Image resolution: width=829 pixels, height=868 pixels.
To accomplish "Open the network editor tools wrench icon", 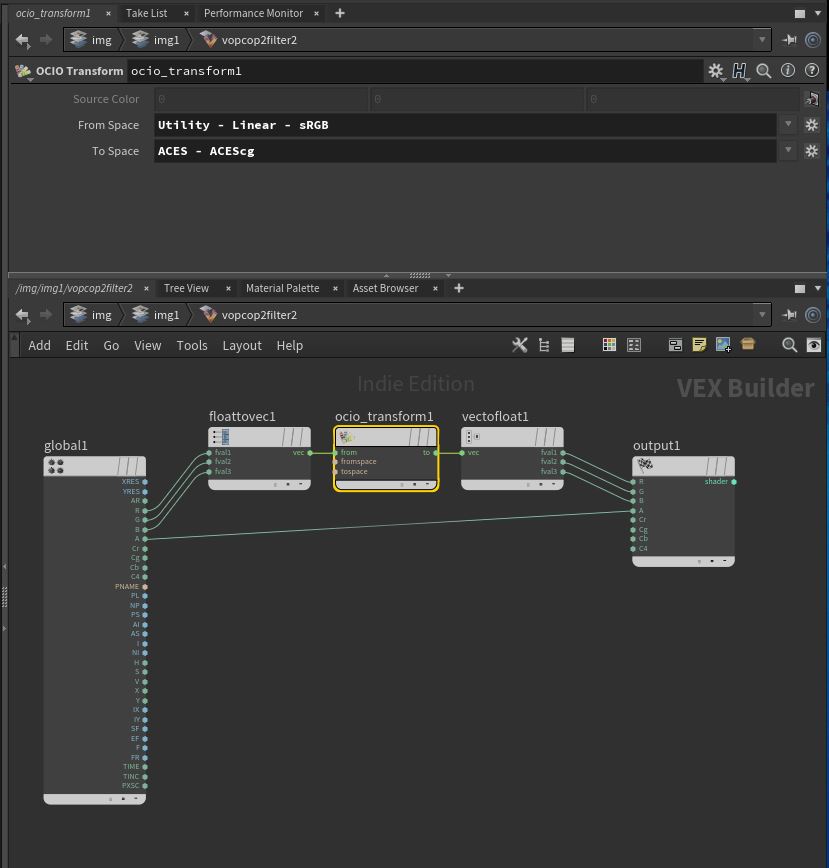I will pos(519,345).
